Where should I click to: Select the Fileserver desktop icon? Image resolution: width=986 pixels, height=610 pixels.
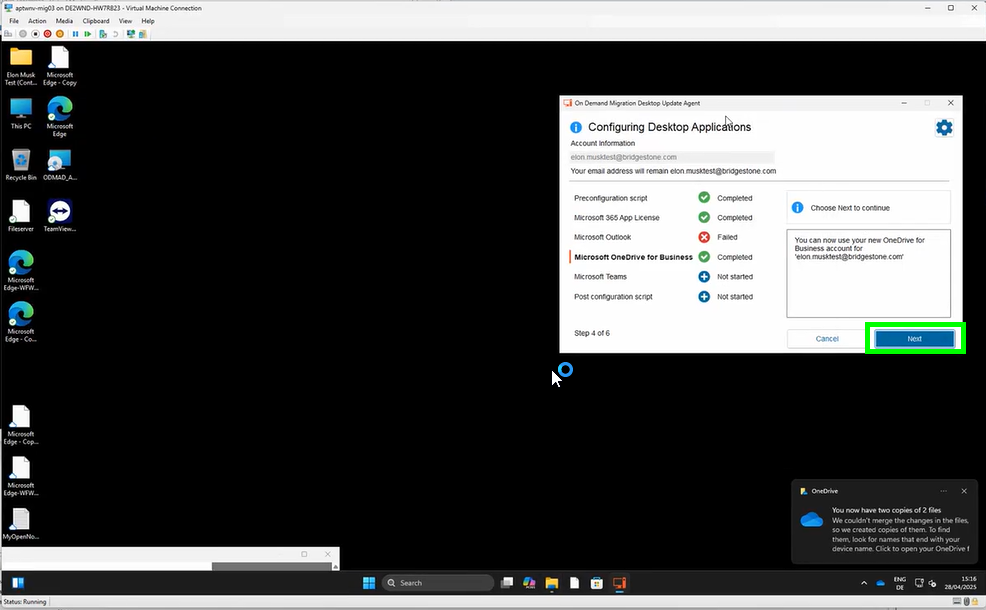point(21,216)
